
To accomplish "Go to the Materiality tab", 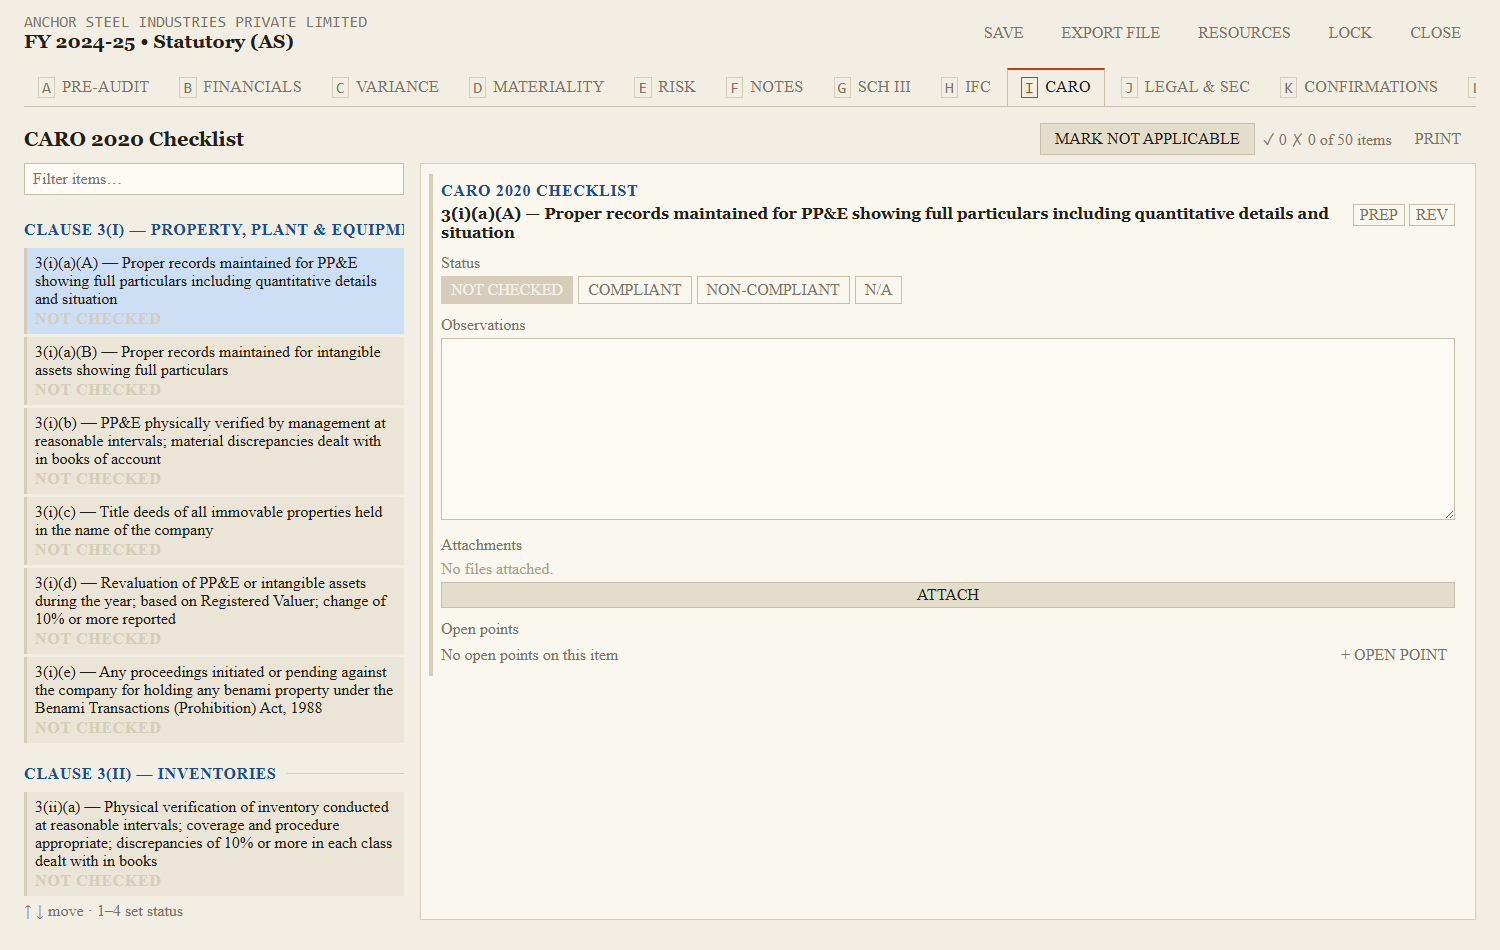I will pyautogui.click(x=537, y=87).
